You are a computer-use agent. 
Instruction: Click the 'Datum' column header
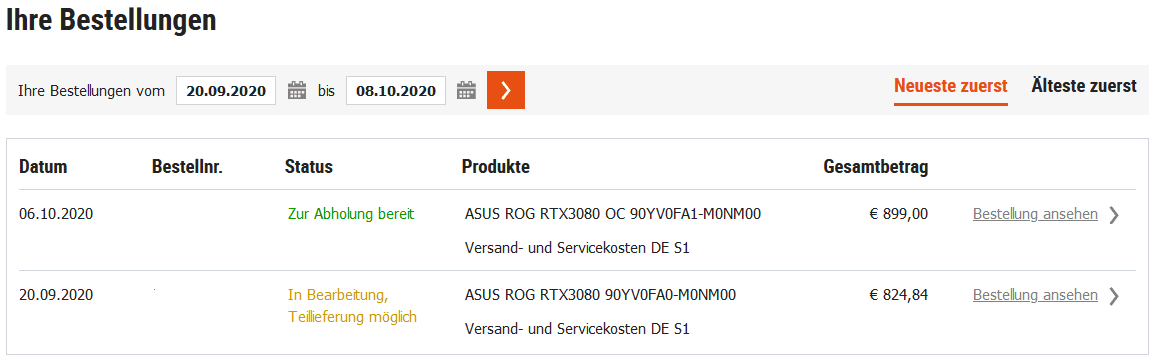tap(43, 167)
